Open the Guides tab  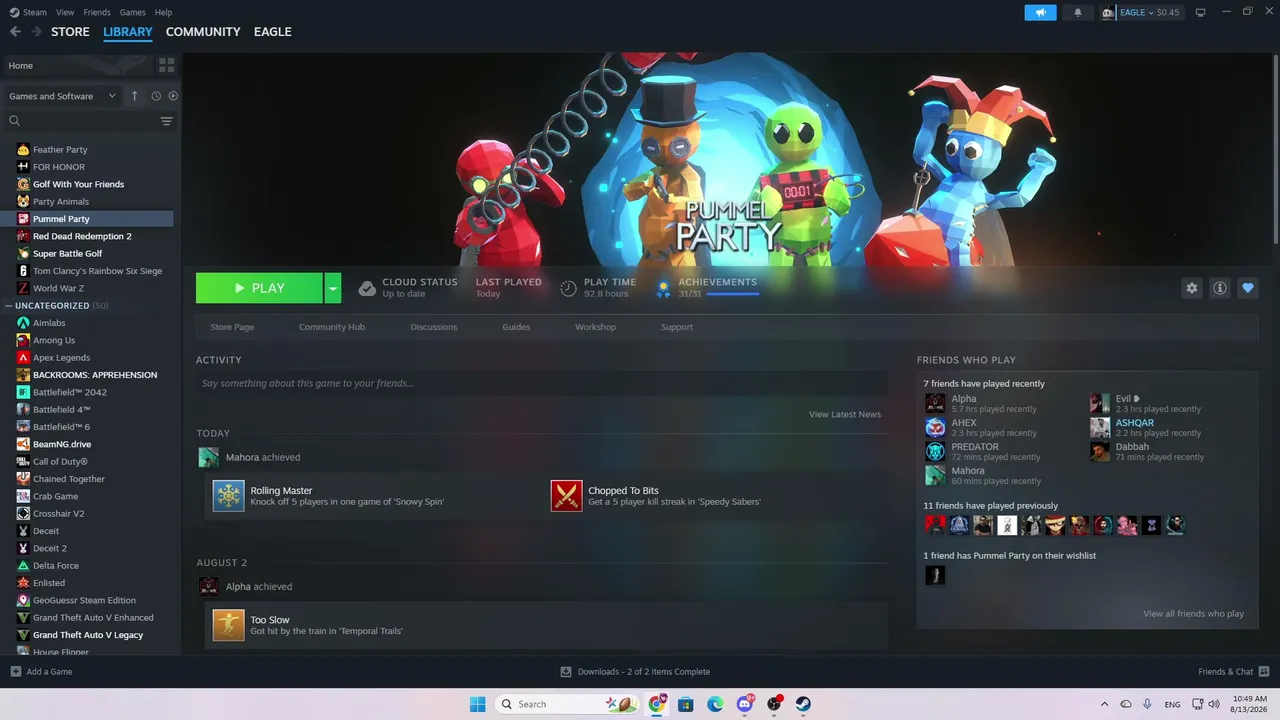516,327
